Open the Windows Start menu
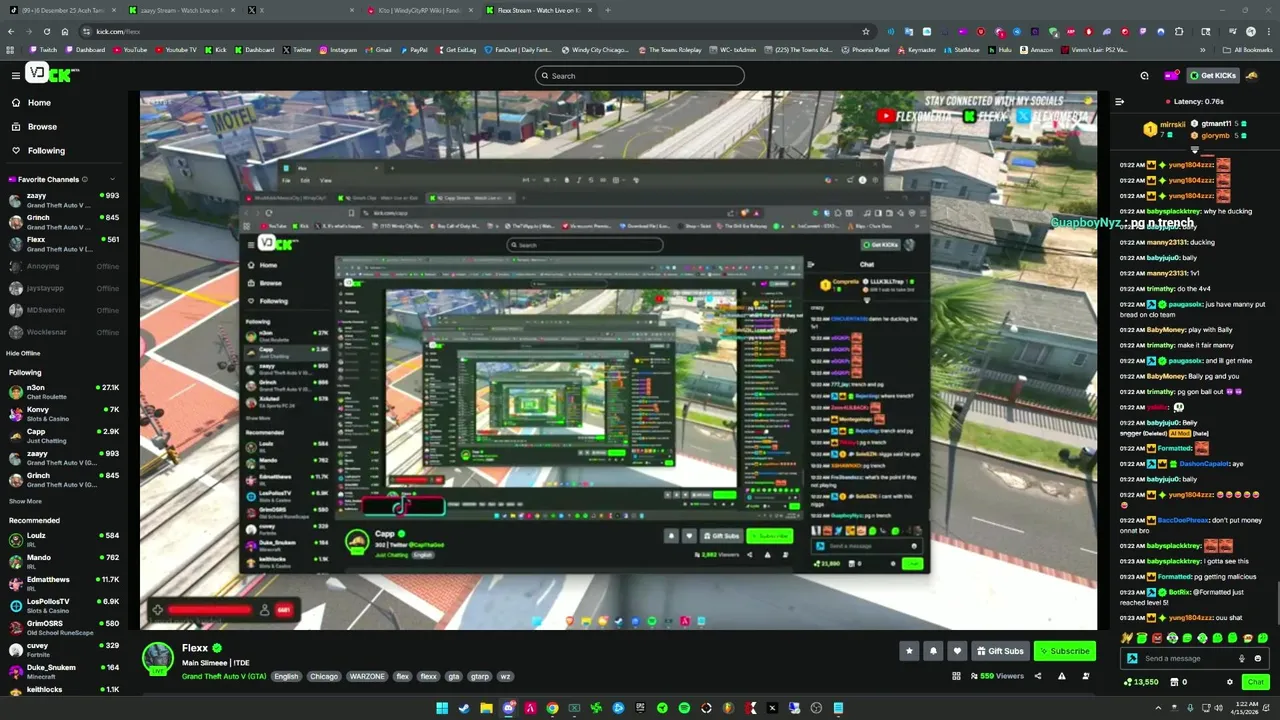The width and height of the screenshot is (1280, 720). tap(442, 708)
